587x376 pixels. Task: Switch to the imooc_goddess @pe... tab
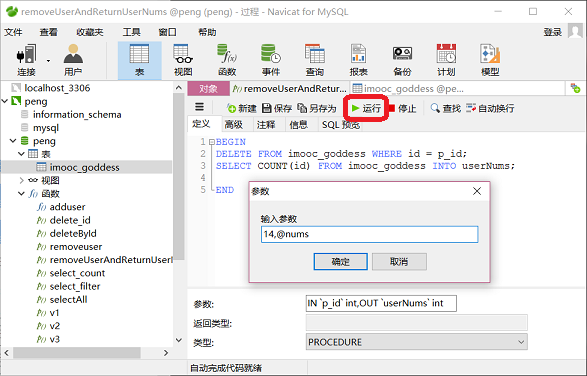[x=409, y=89]
